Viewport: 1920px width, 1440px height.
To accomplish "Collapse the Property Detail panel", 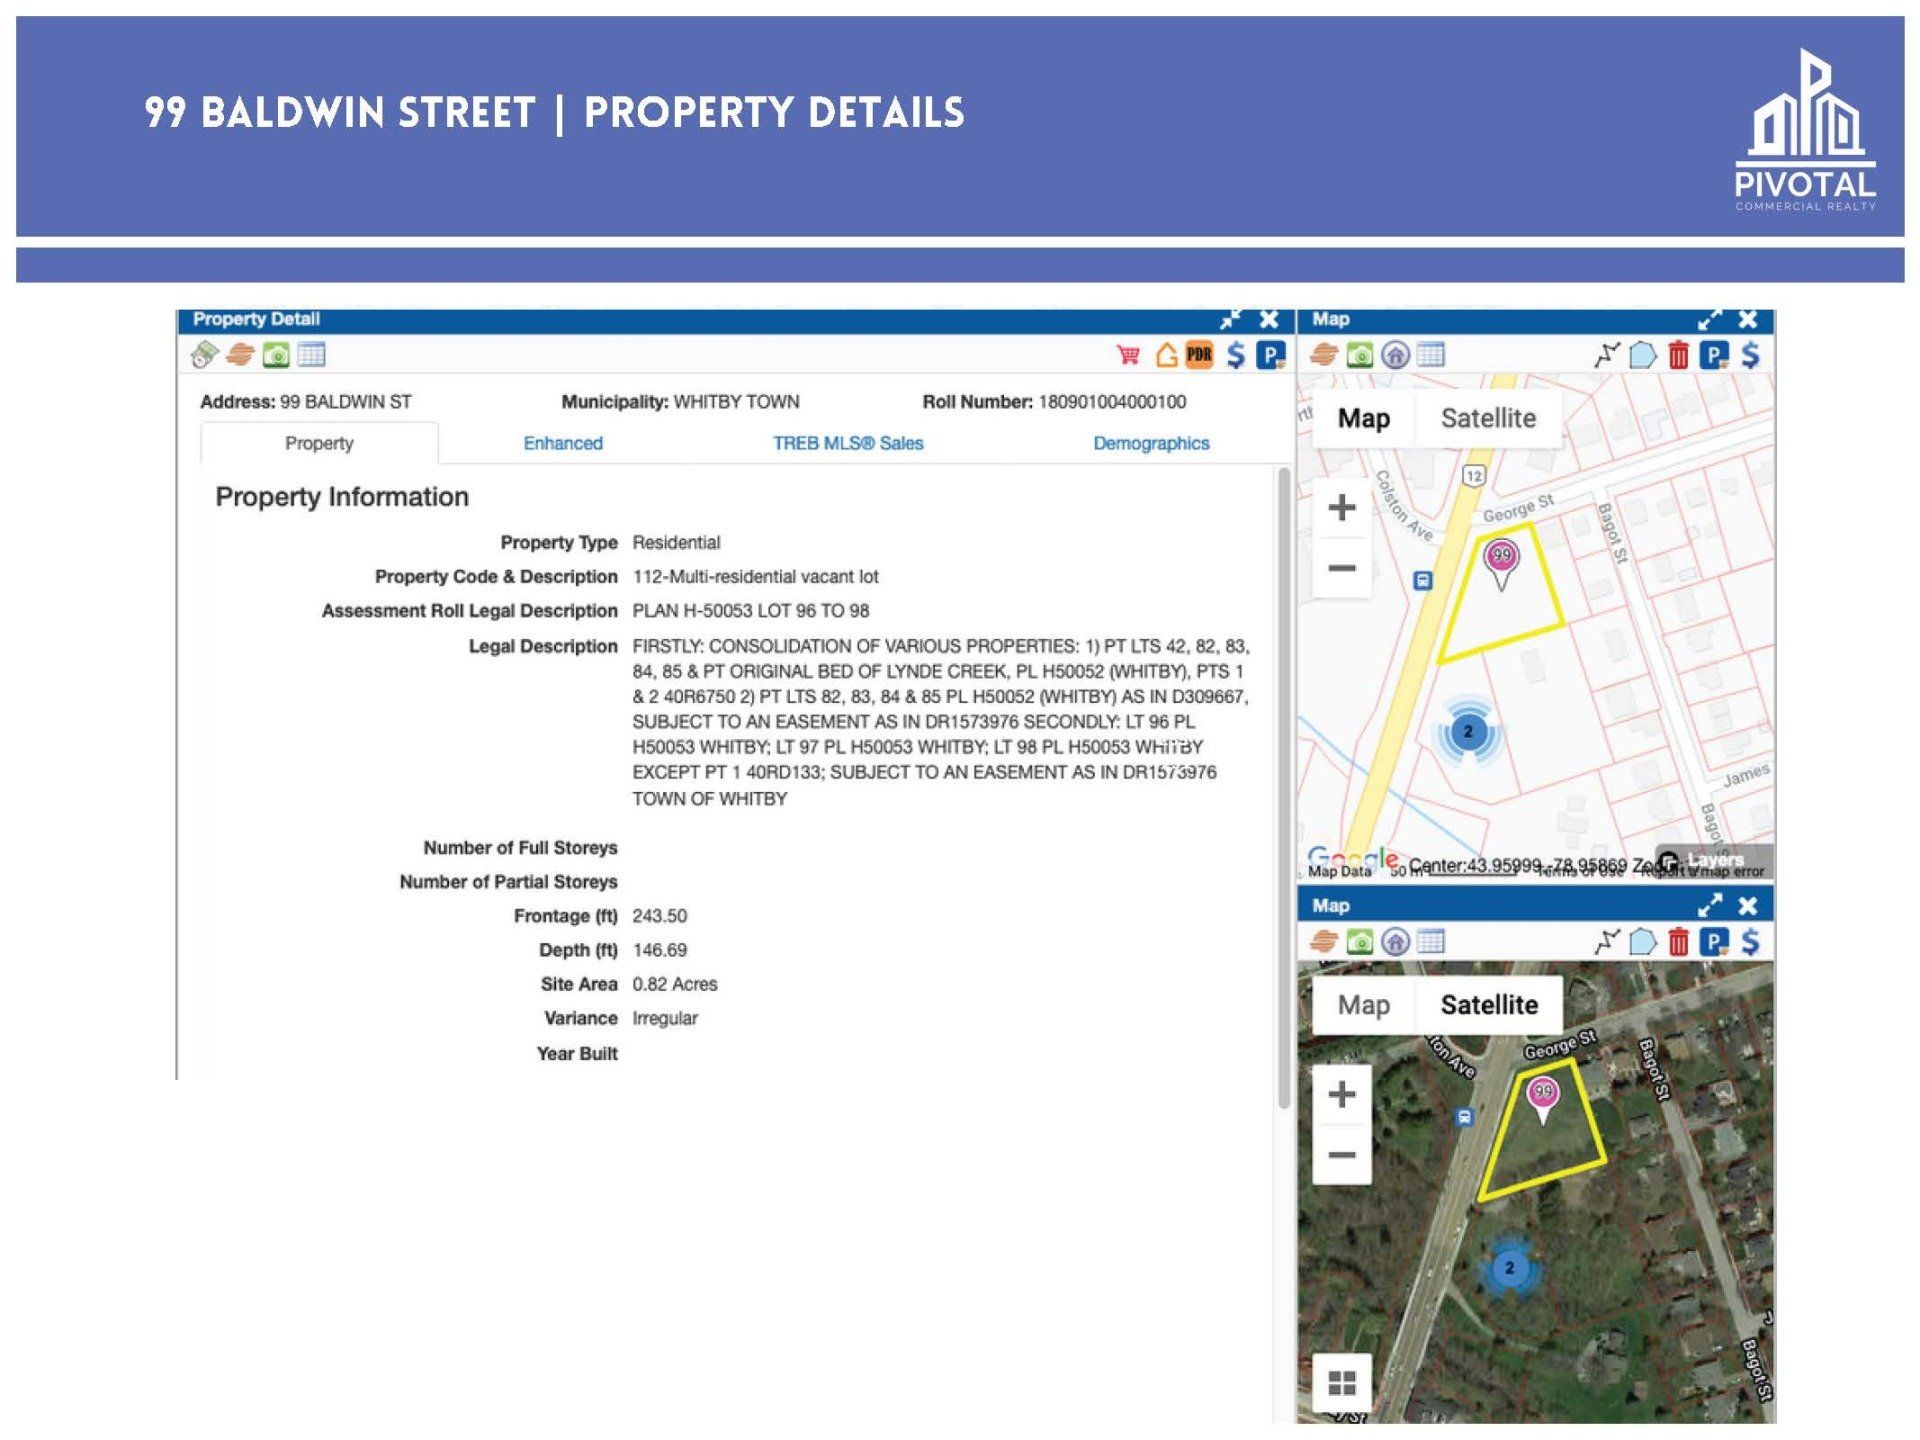I will (1231, 320).
